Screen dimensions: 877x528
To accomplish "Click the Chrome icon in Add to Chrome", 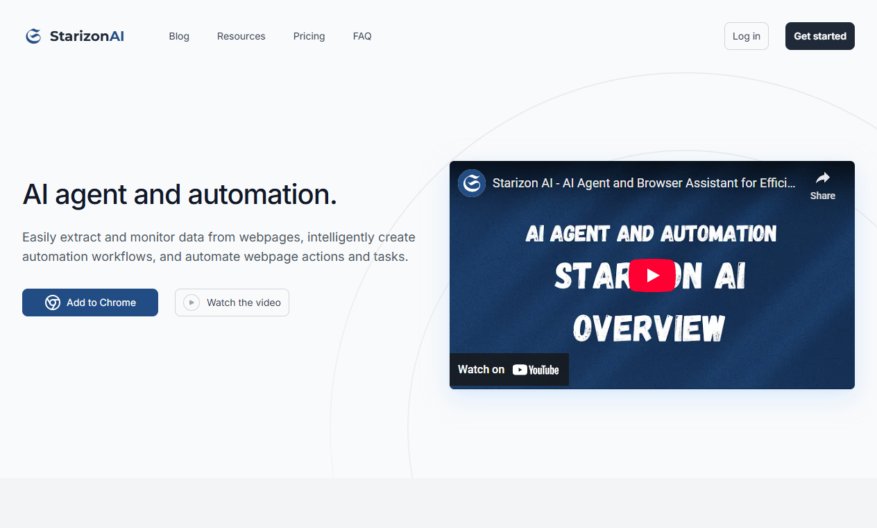I will click(53, 303).
